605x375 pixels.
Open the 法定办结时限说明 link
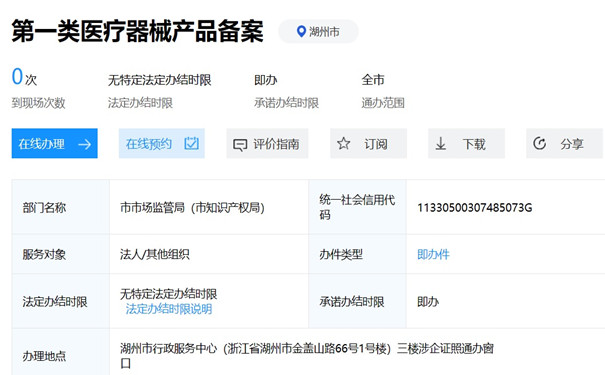(x=169, y=309)
